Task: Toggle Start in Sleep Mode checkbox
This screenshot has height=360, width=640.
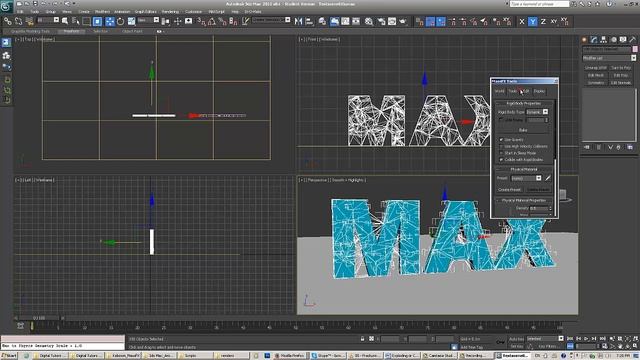Action: click(x=501, y=153)
